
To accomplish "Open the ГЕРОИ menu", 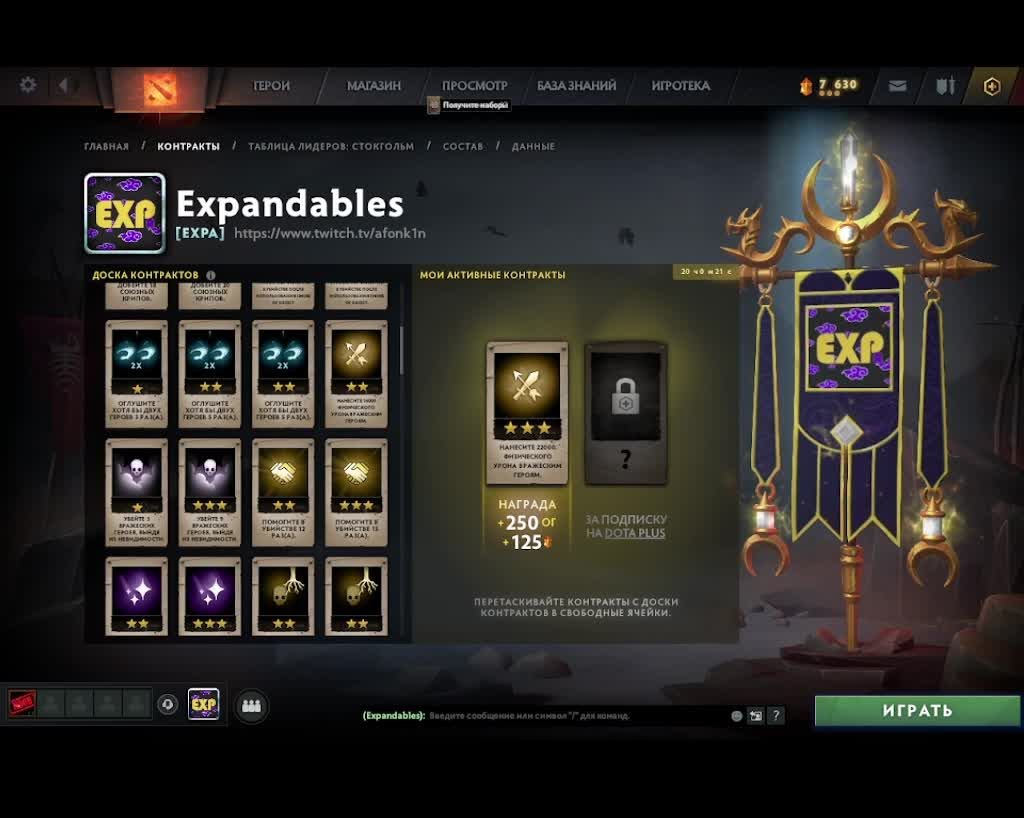I will (x=271, y=86).
